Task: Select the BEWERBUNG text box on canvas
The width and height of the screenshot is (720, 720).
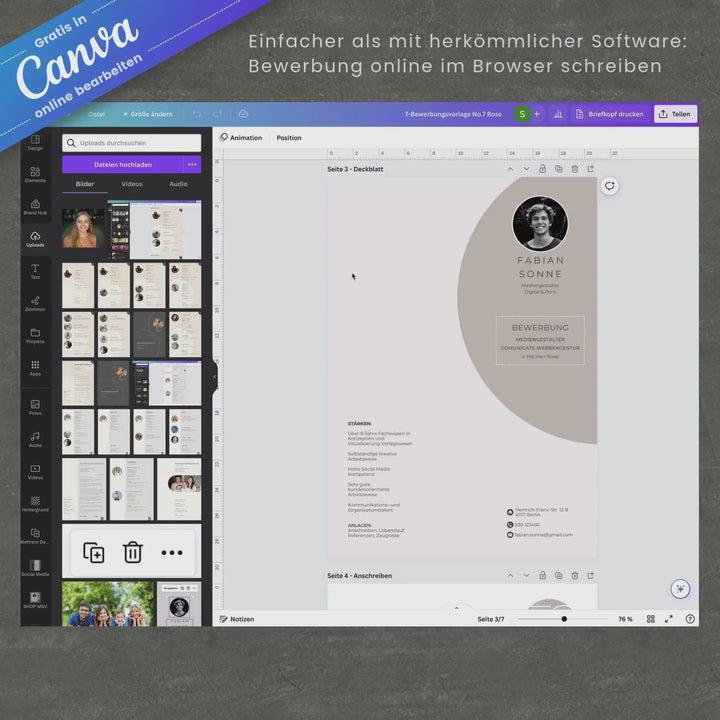Action: [x=540, y=340]
